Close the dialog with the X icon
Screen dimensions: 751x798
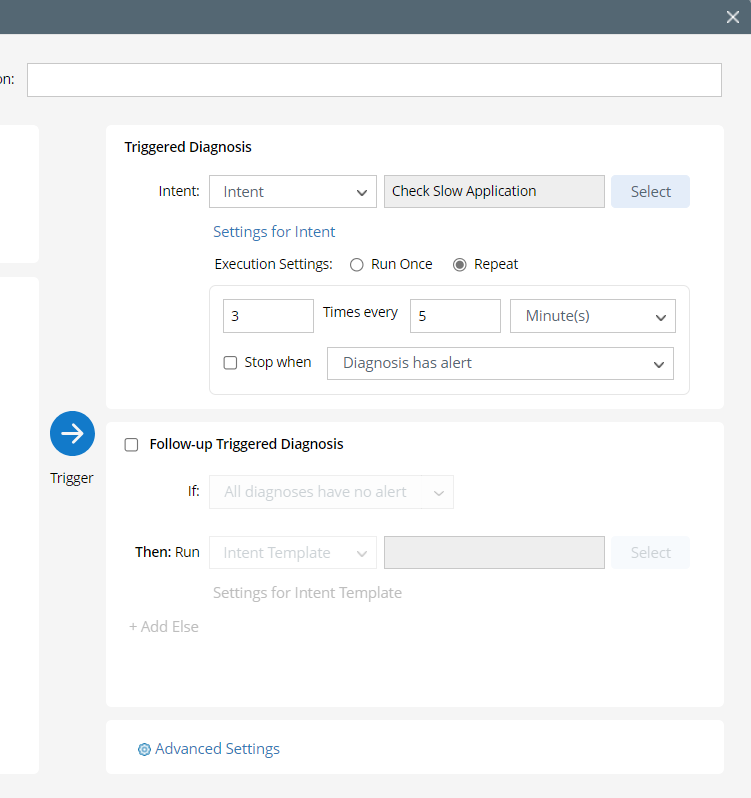[732, 16]
